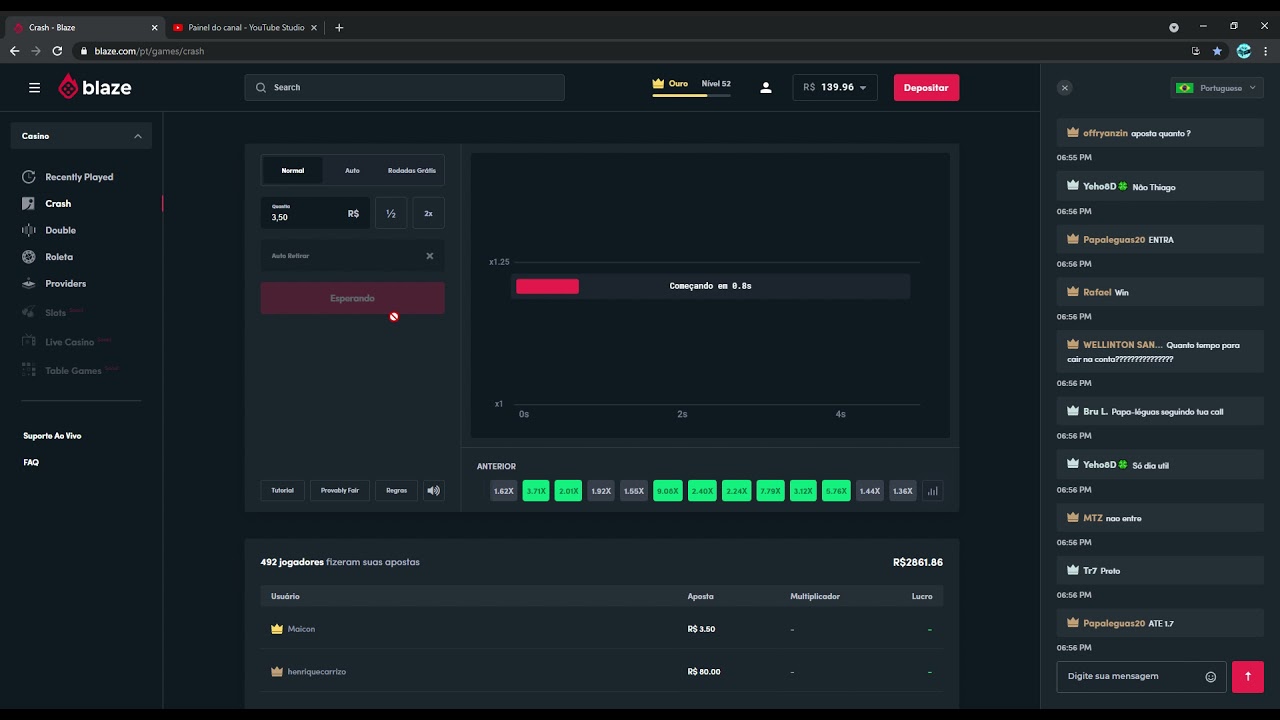The width and height of the screenshot is (1280, 720).
Task: Open Chrome three-dot menu
Action: [1267, 51]
